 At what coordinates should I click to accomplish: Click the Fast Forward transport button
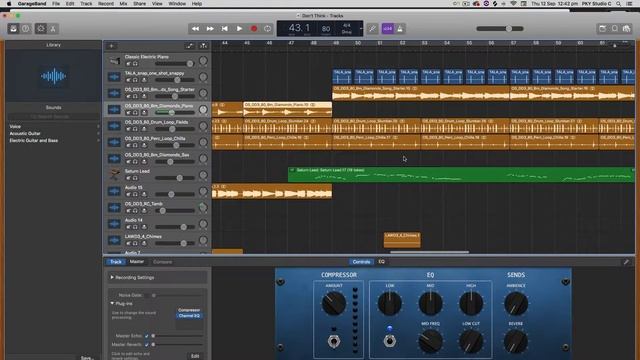click(210, 29)
